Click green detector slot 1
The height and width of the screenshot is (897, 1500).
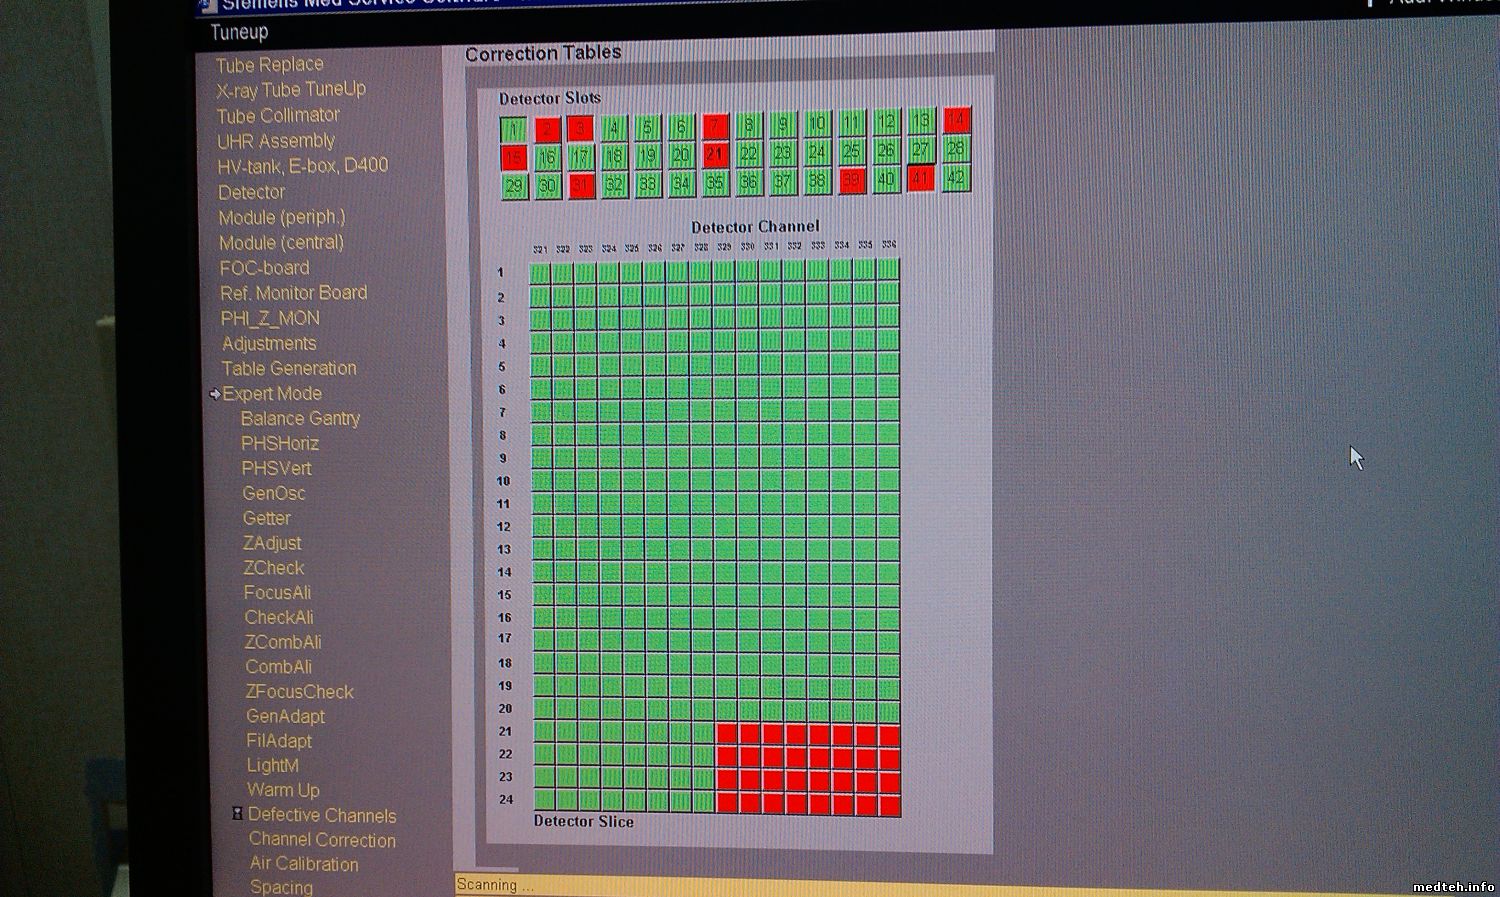click(513, 129)
